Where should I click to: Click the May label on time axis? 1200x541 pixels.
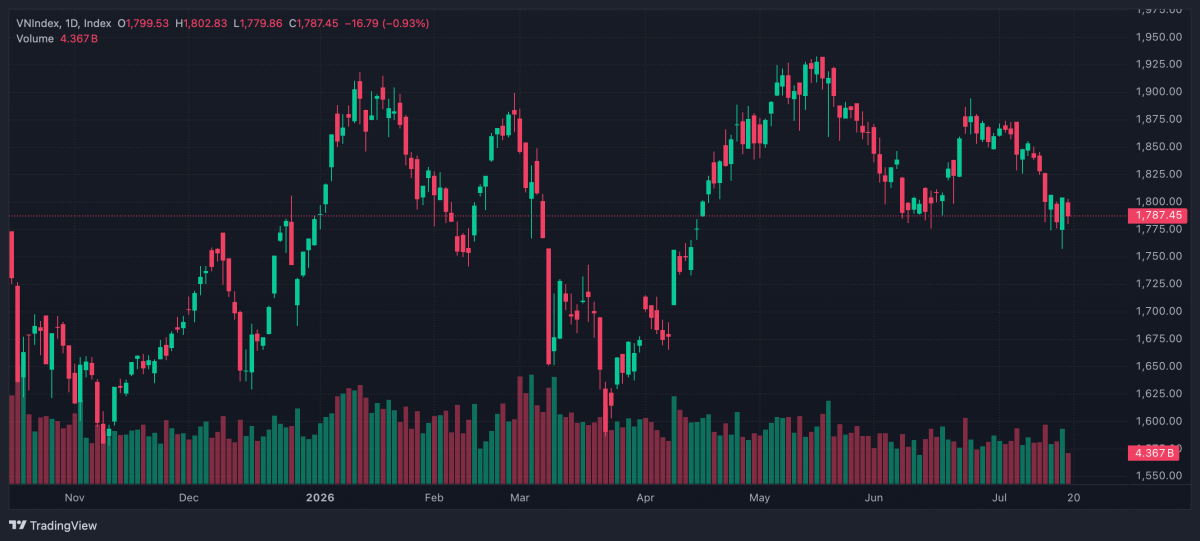761,497
